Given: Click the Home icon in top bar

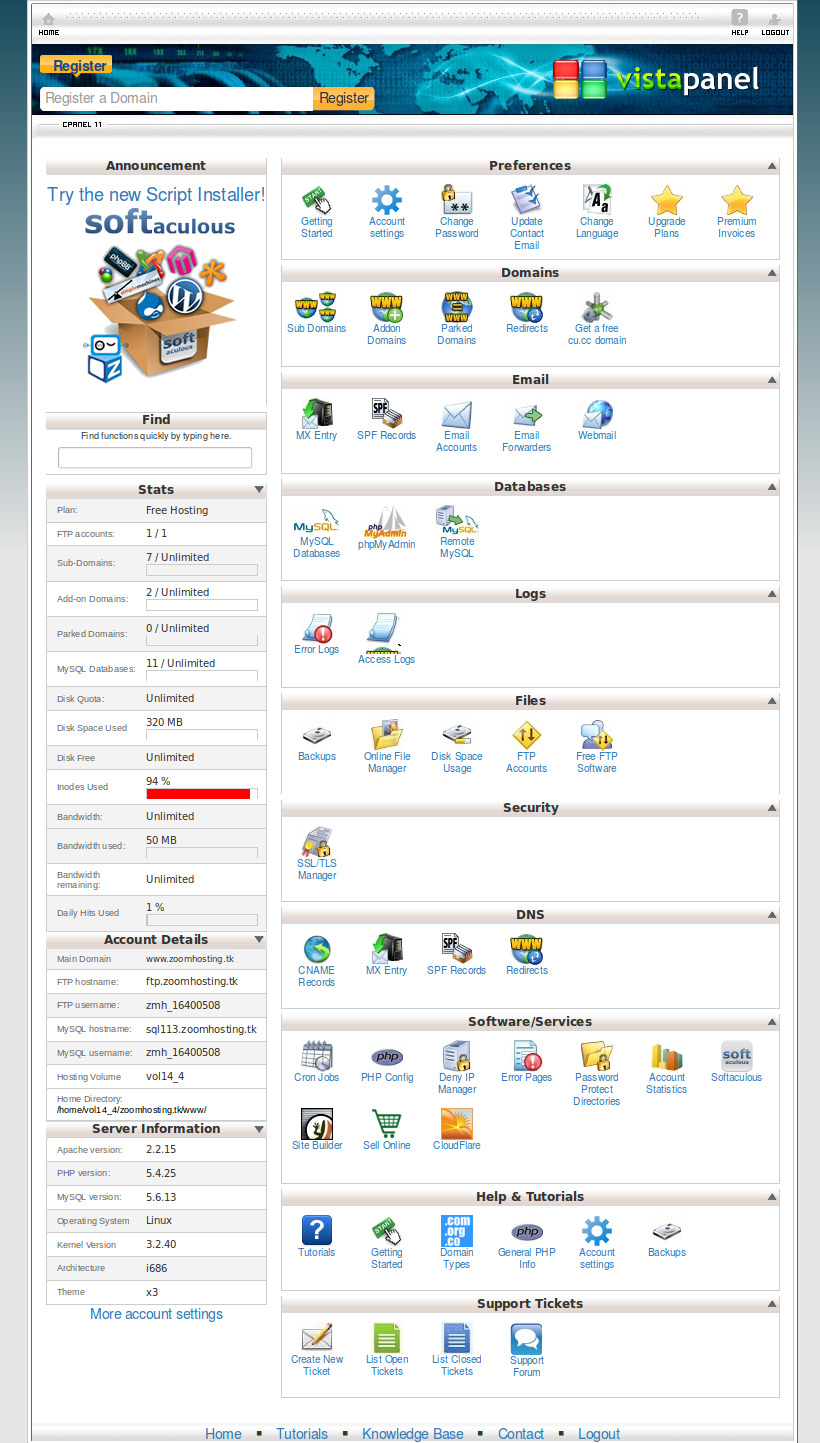Looking at the screenshot, I should [x=48, y=24].
